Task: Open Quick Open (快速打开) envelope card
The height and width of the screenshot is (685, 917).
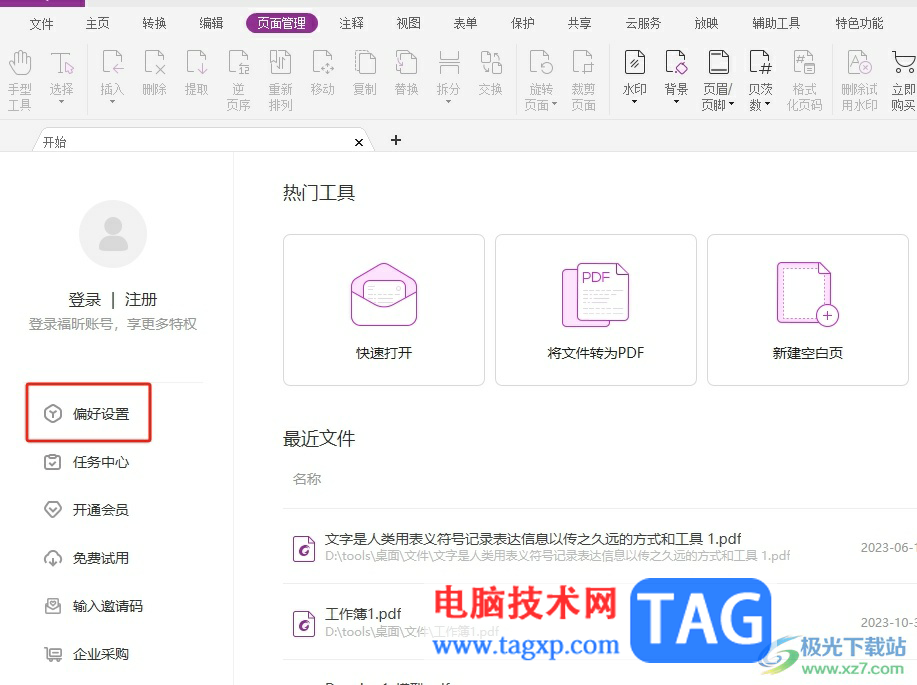Action: (384, 310)
